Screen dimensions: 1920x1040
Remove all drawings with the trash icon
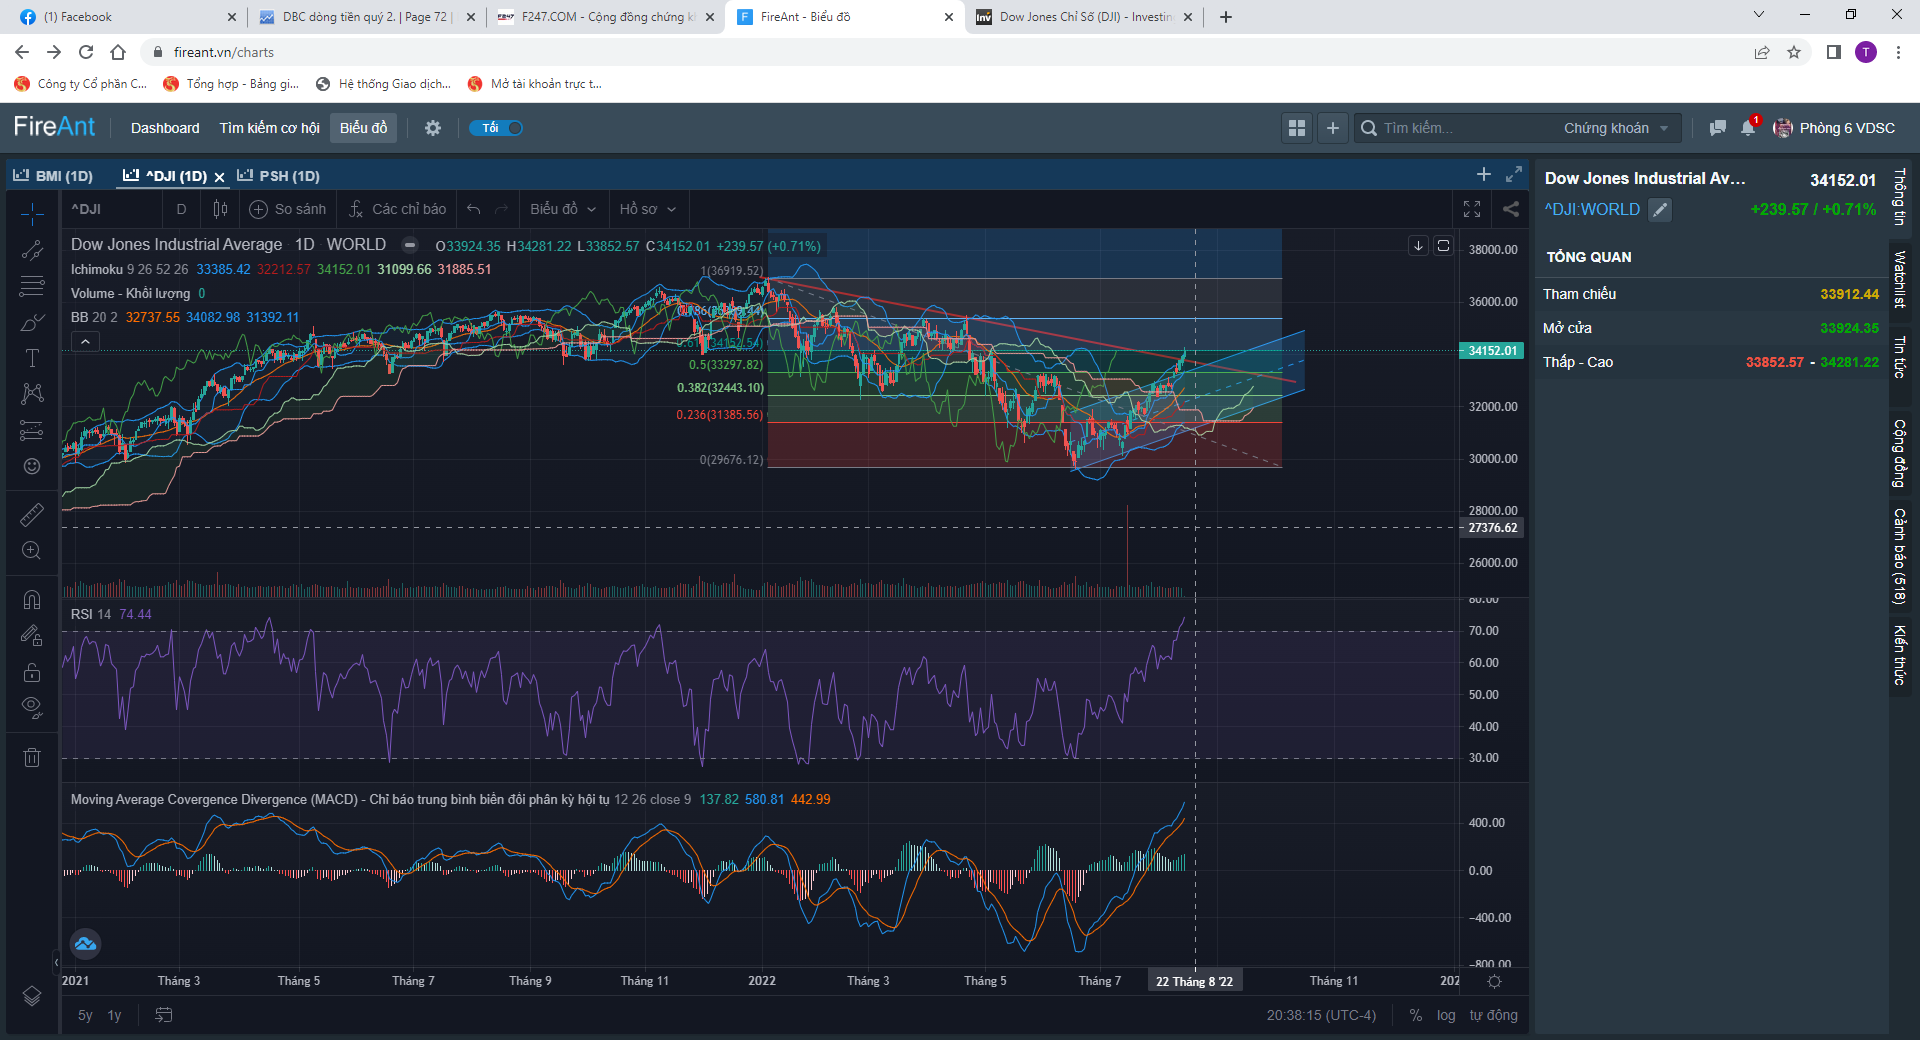coord(32,757)
